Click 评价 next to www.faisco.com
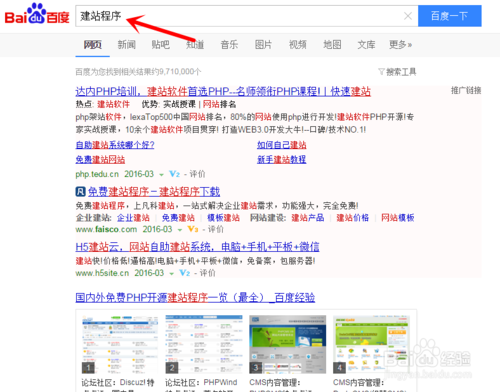This screenshot has height=392, width=500. 216,229
